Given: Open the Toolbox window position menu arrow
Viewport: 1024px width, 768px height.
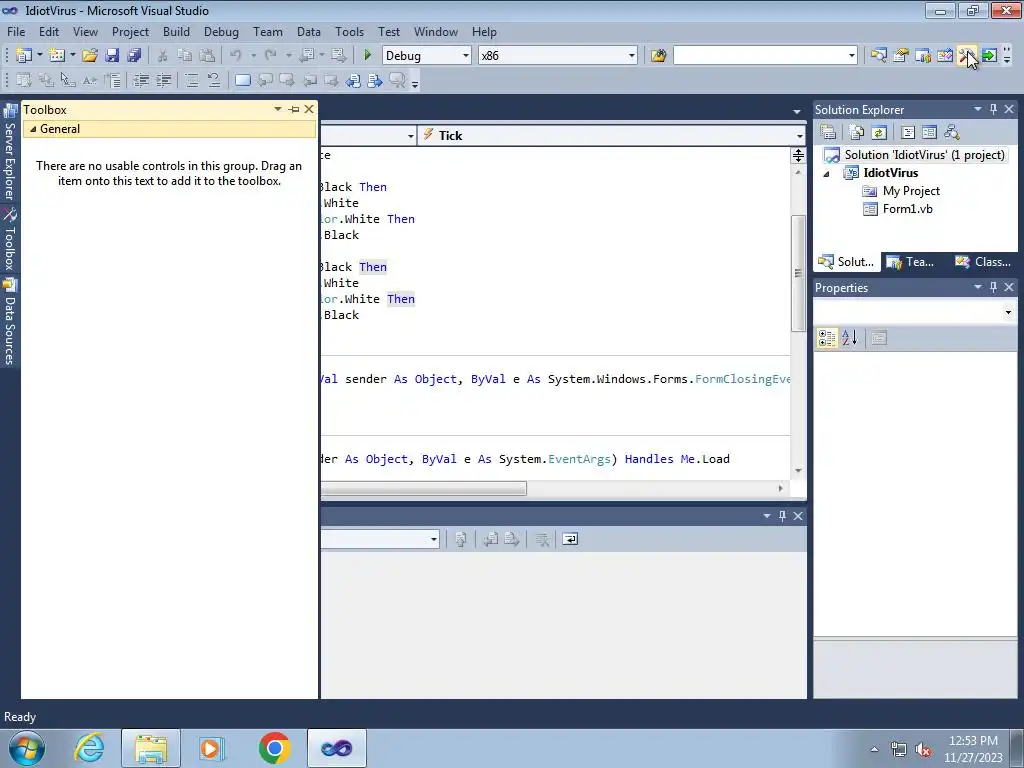Looking at the screenshot, I should click(x=278, y=109).
